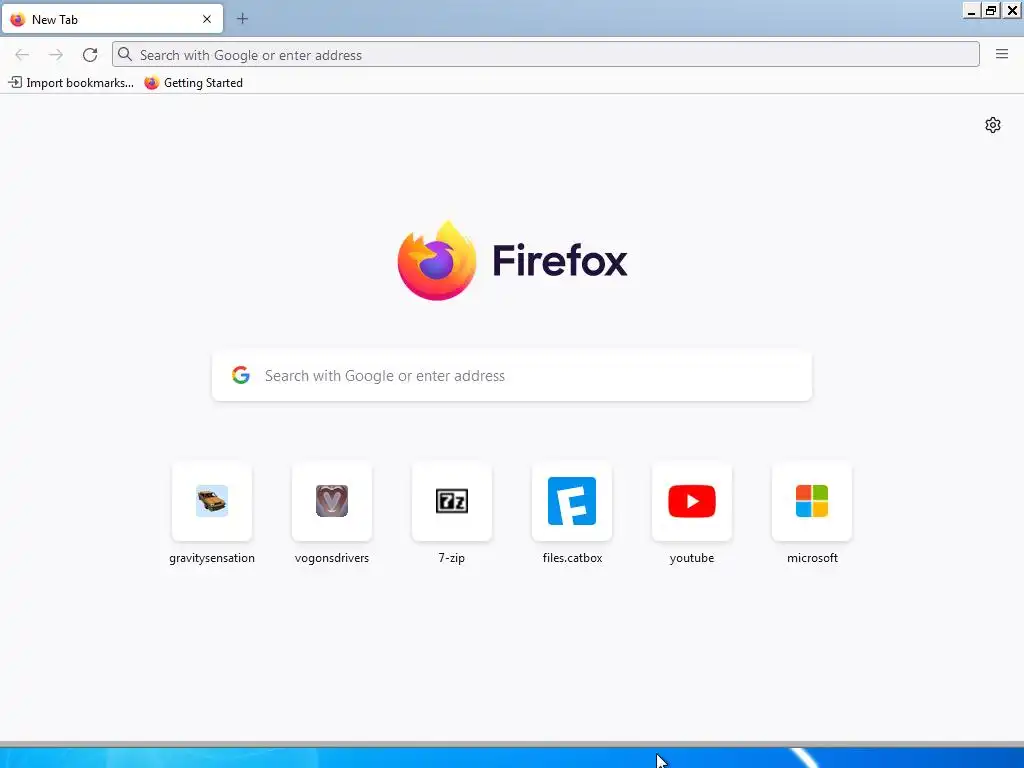
Task: Open the Firefox hamburger menu
Action: tap(1002, 54)
